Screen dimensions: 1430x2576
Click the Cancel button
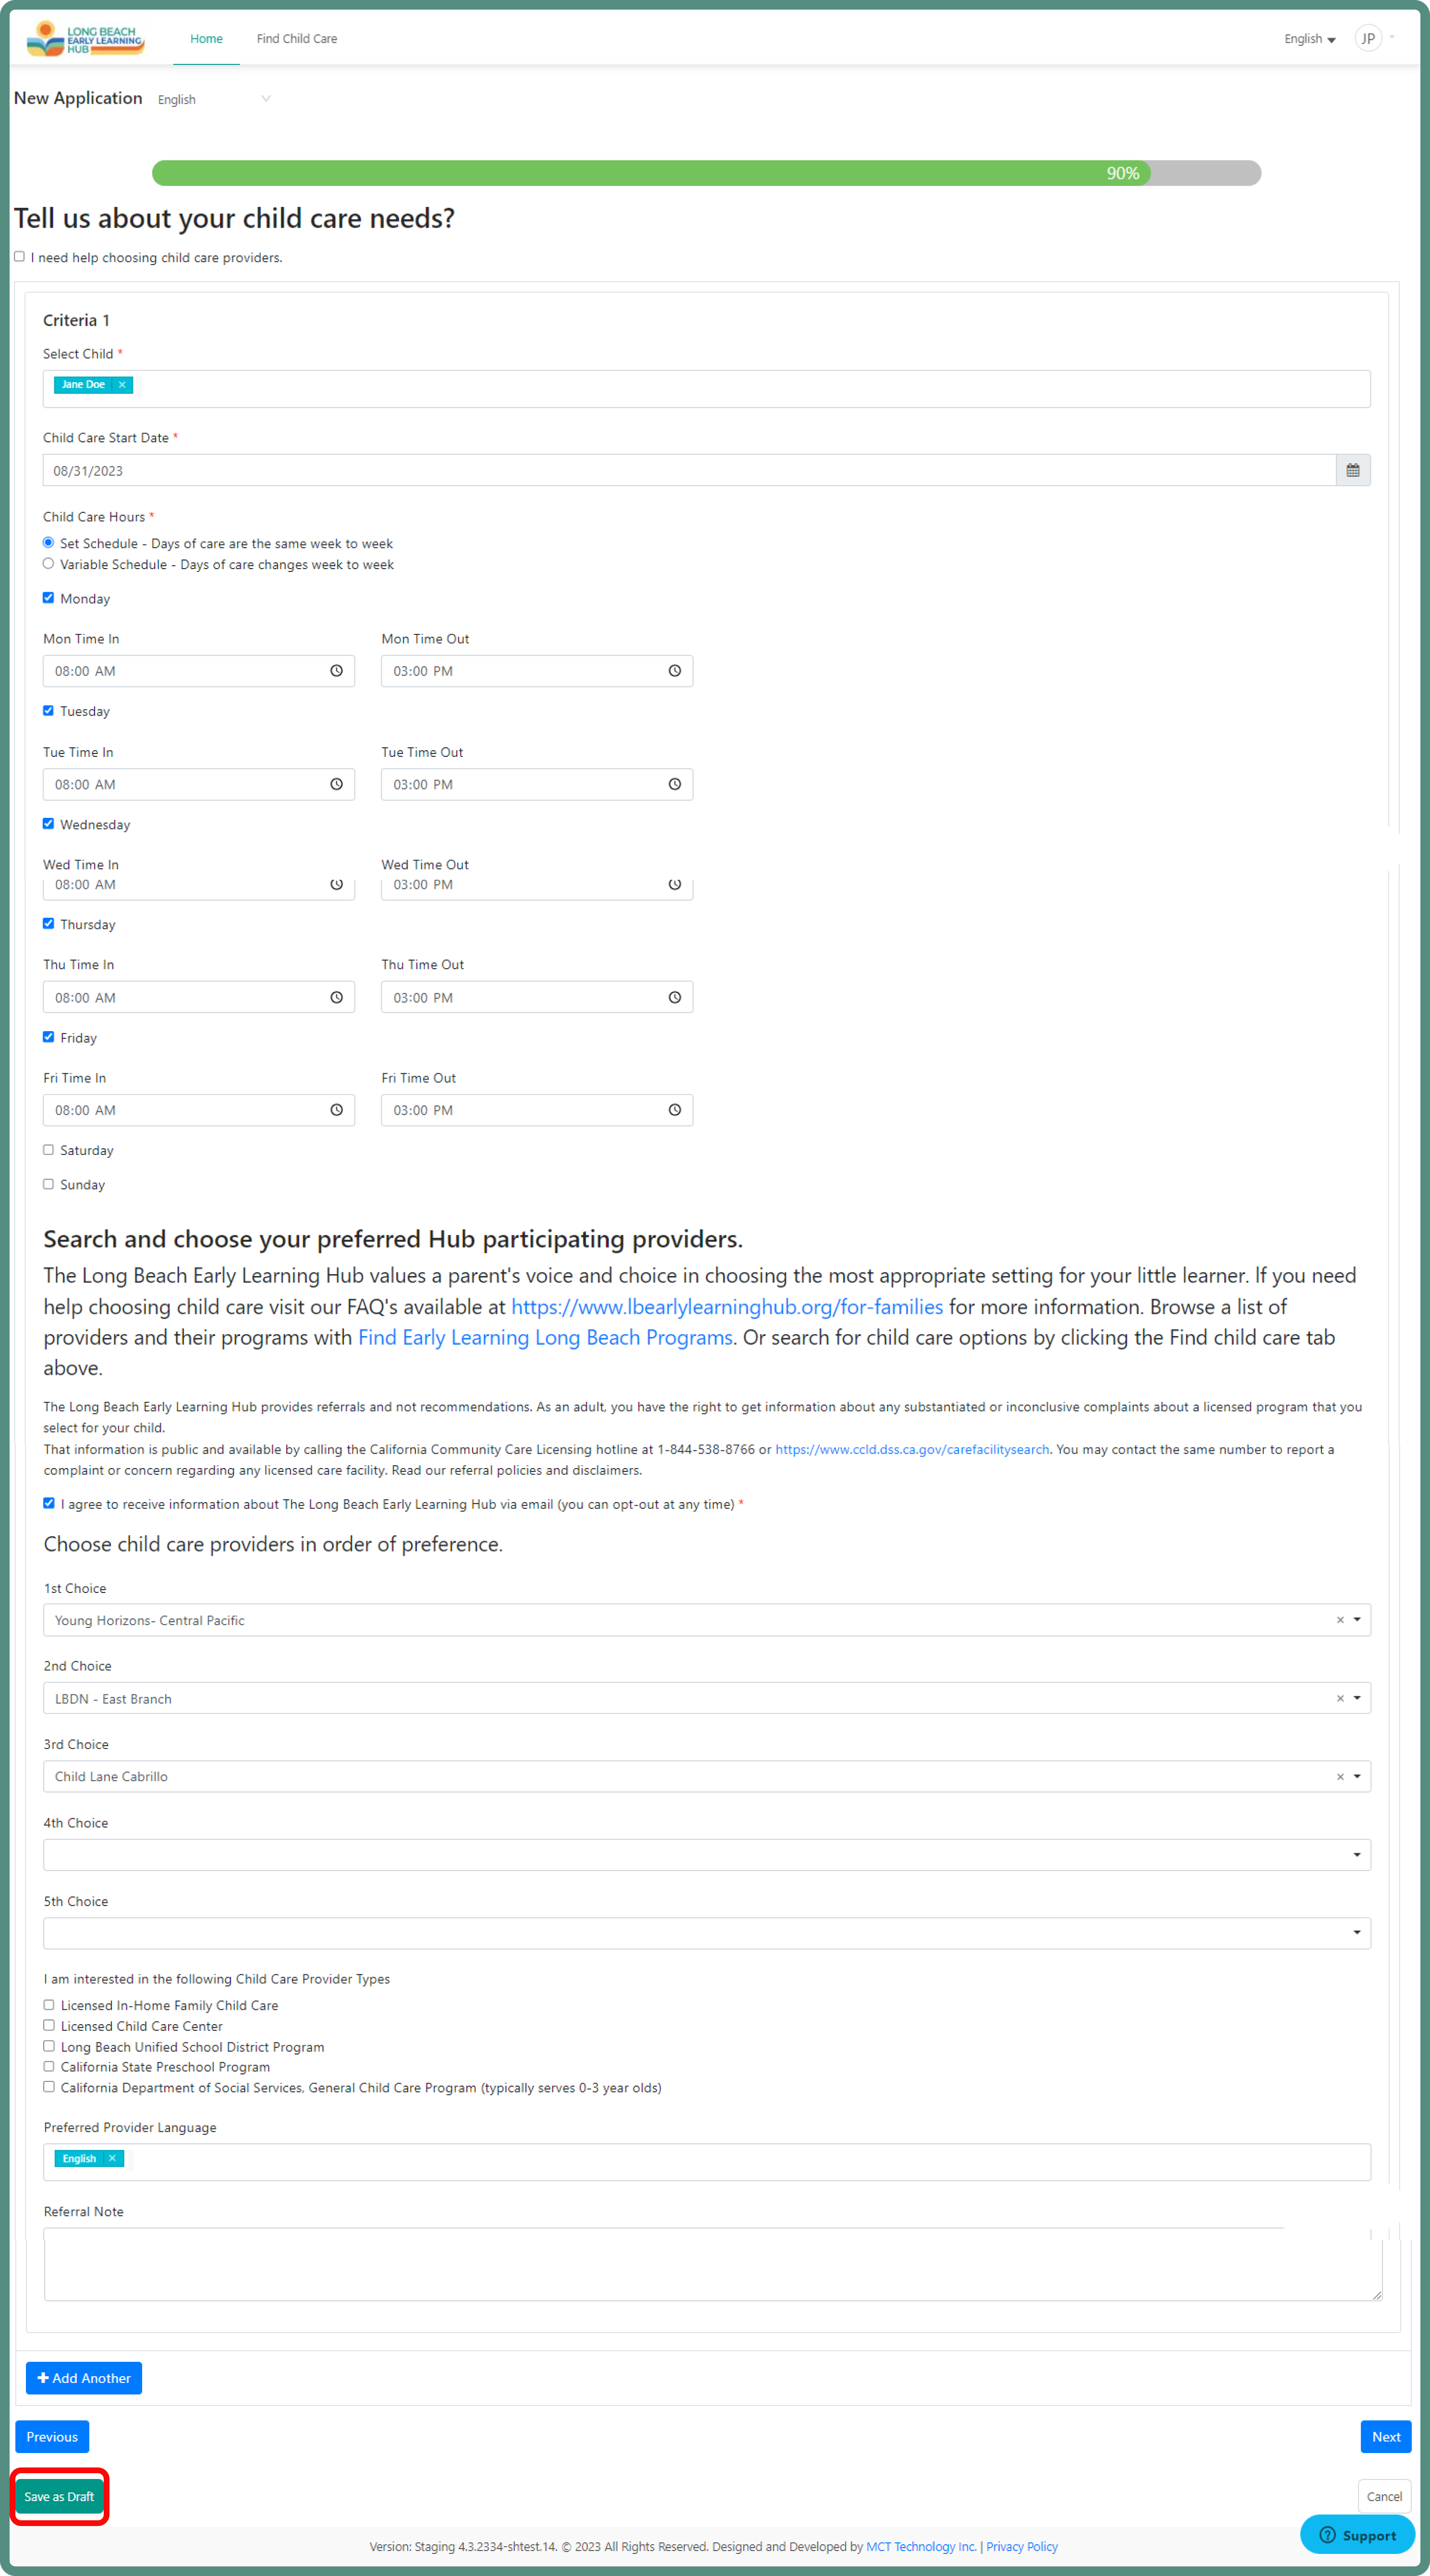point(1384,2496)
